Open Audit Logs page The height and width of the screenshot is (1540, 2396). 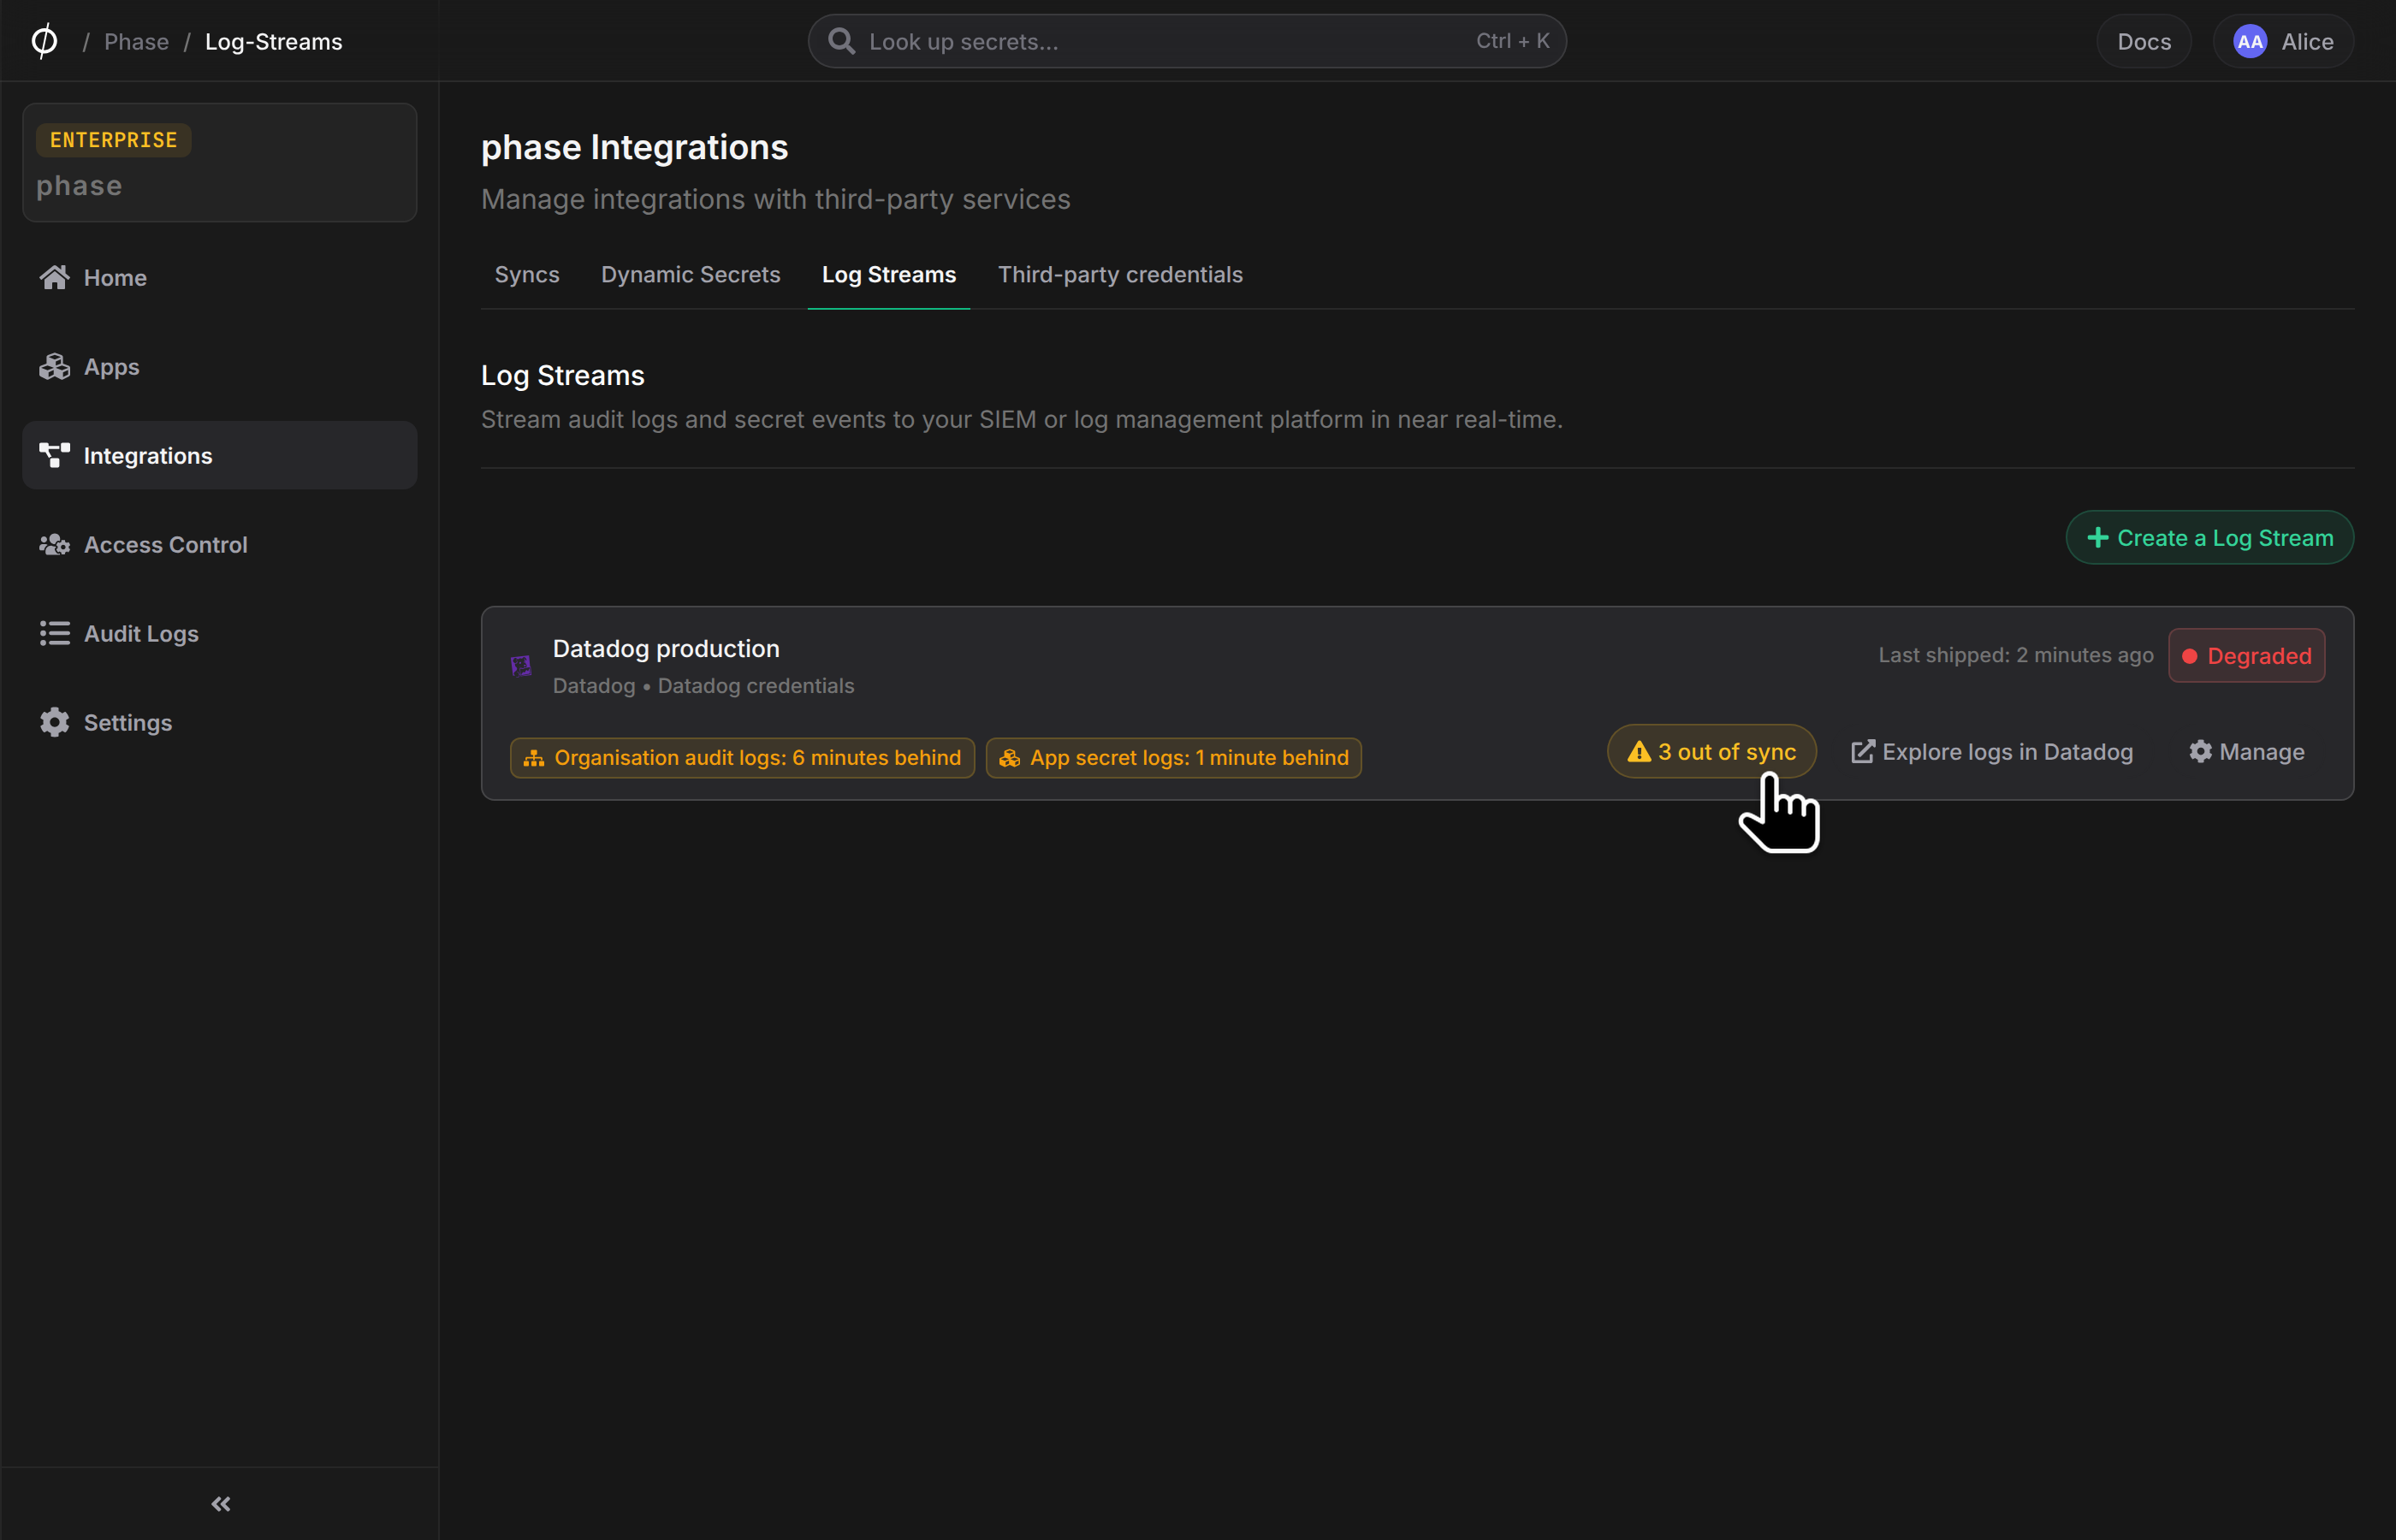[219, 633]
